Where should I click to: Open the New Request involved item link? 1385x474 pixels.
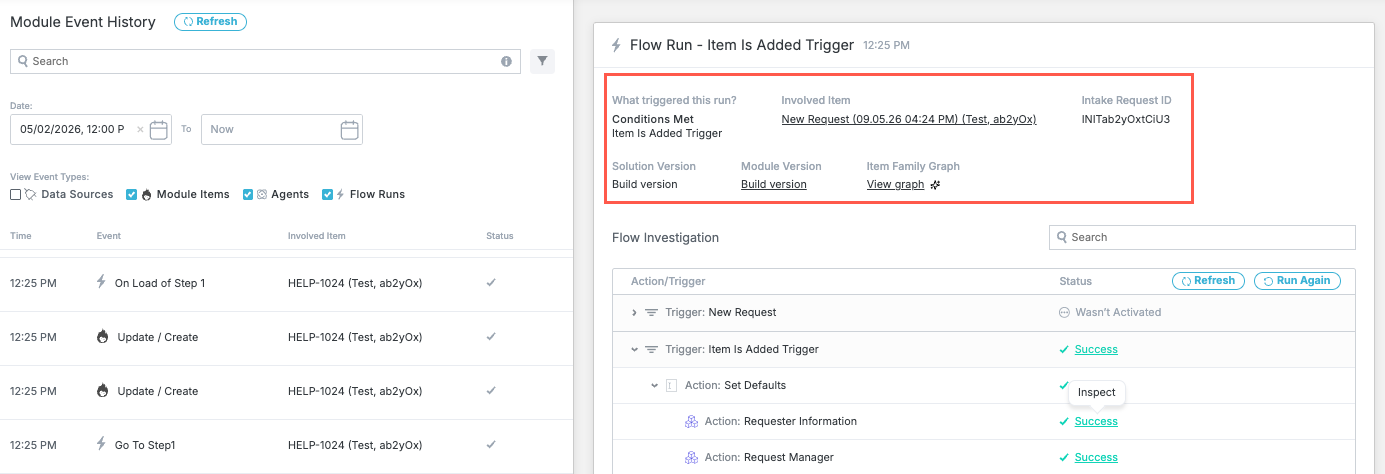click(x=908, y=119)
